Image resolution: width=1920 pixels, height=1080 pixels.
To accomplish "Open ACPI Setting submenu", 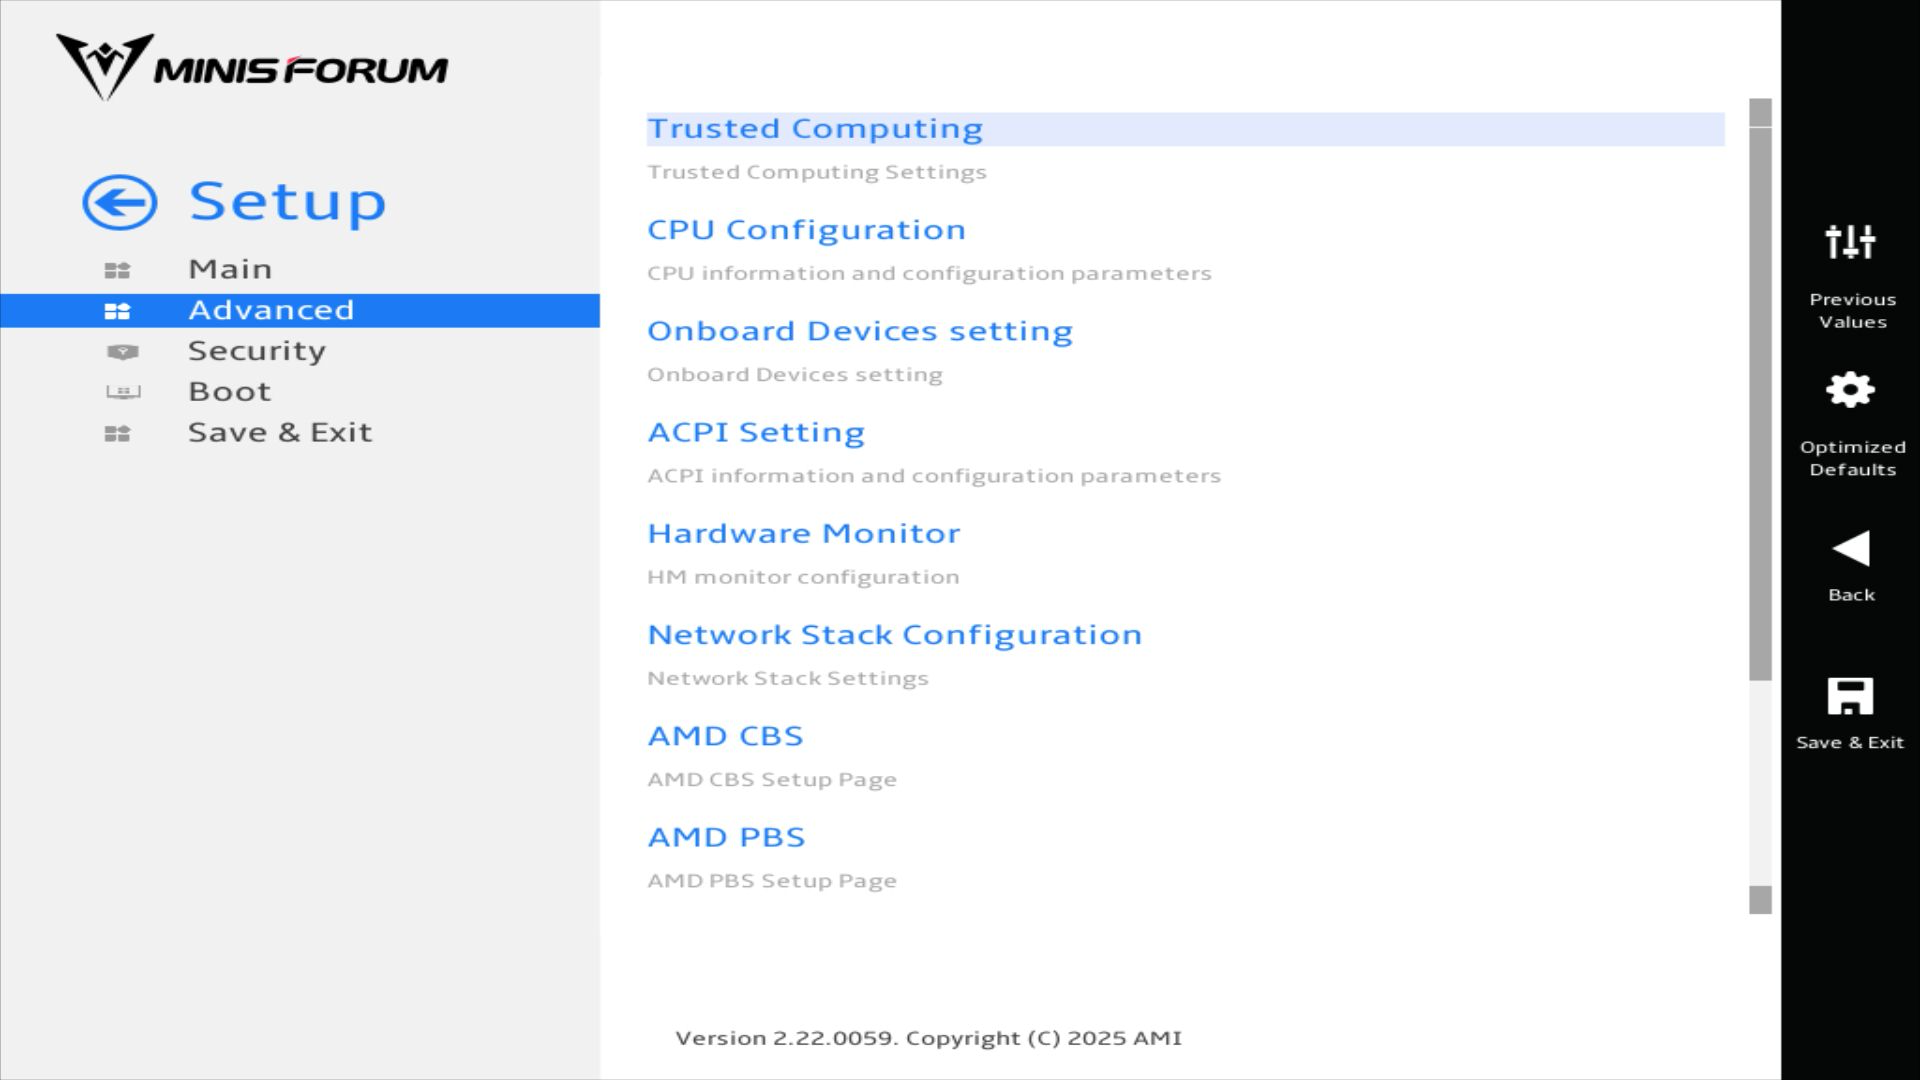I will [x=756, y=432].
